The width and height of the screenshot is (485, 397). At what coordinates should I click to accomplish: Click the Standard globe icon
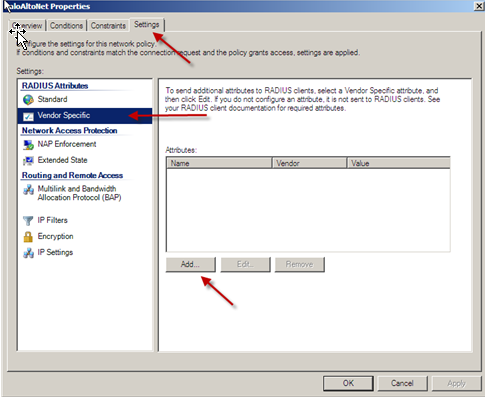coord(28,99)
